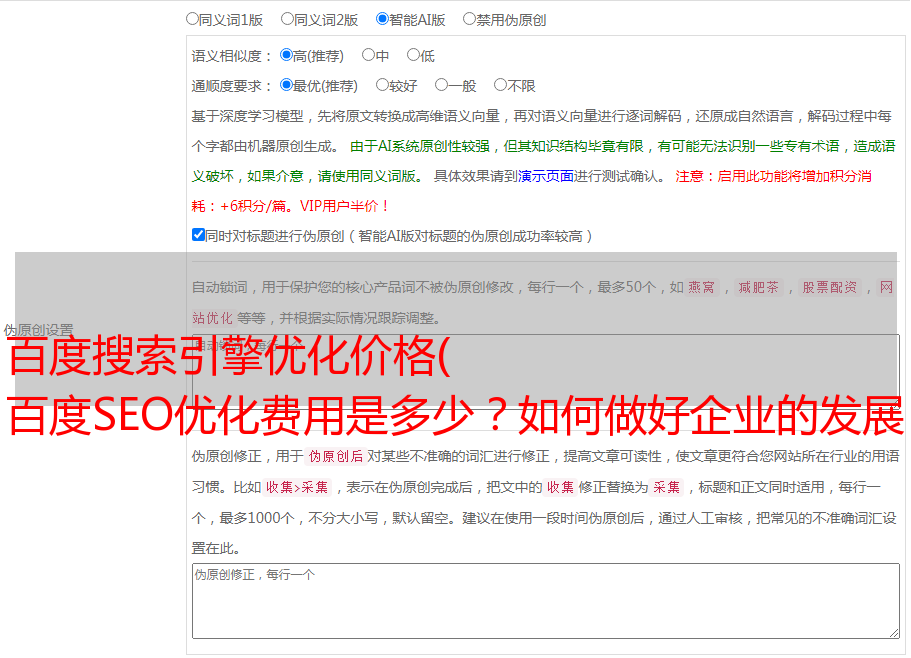The height and width of the screenshot is (658, 911).
Task: Set 通顺度要求 to 最优(推荐)
Action: [x=286, y=85]
